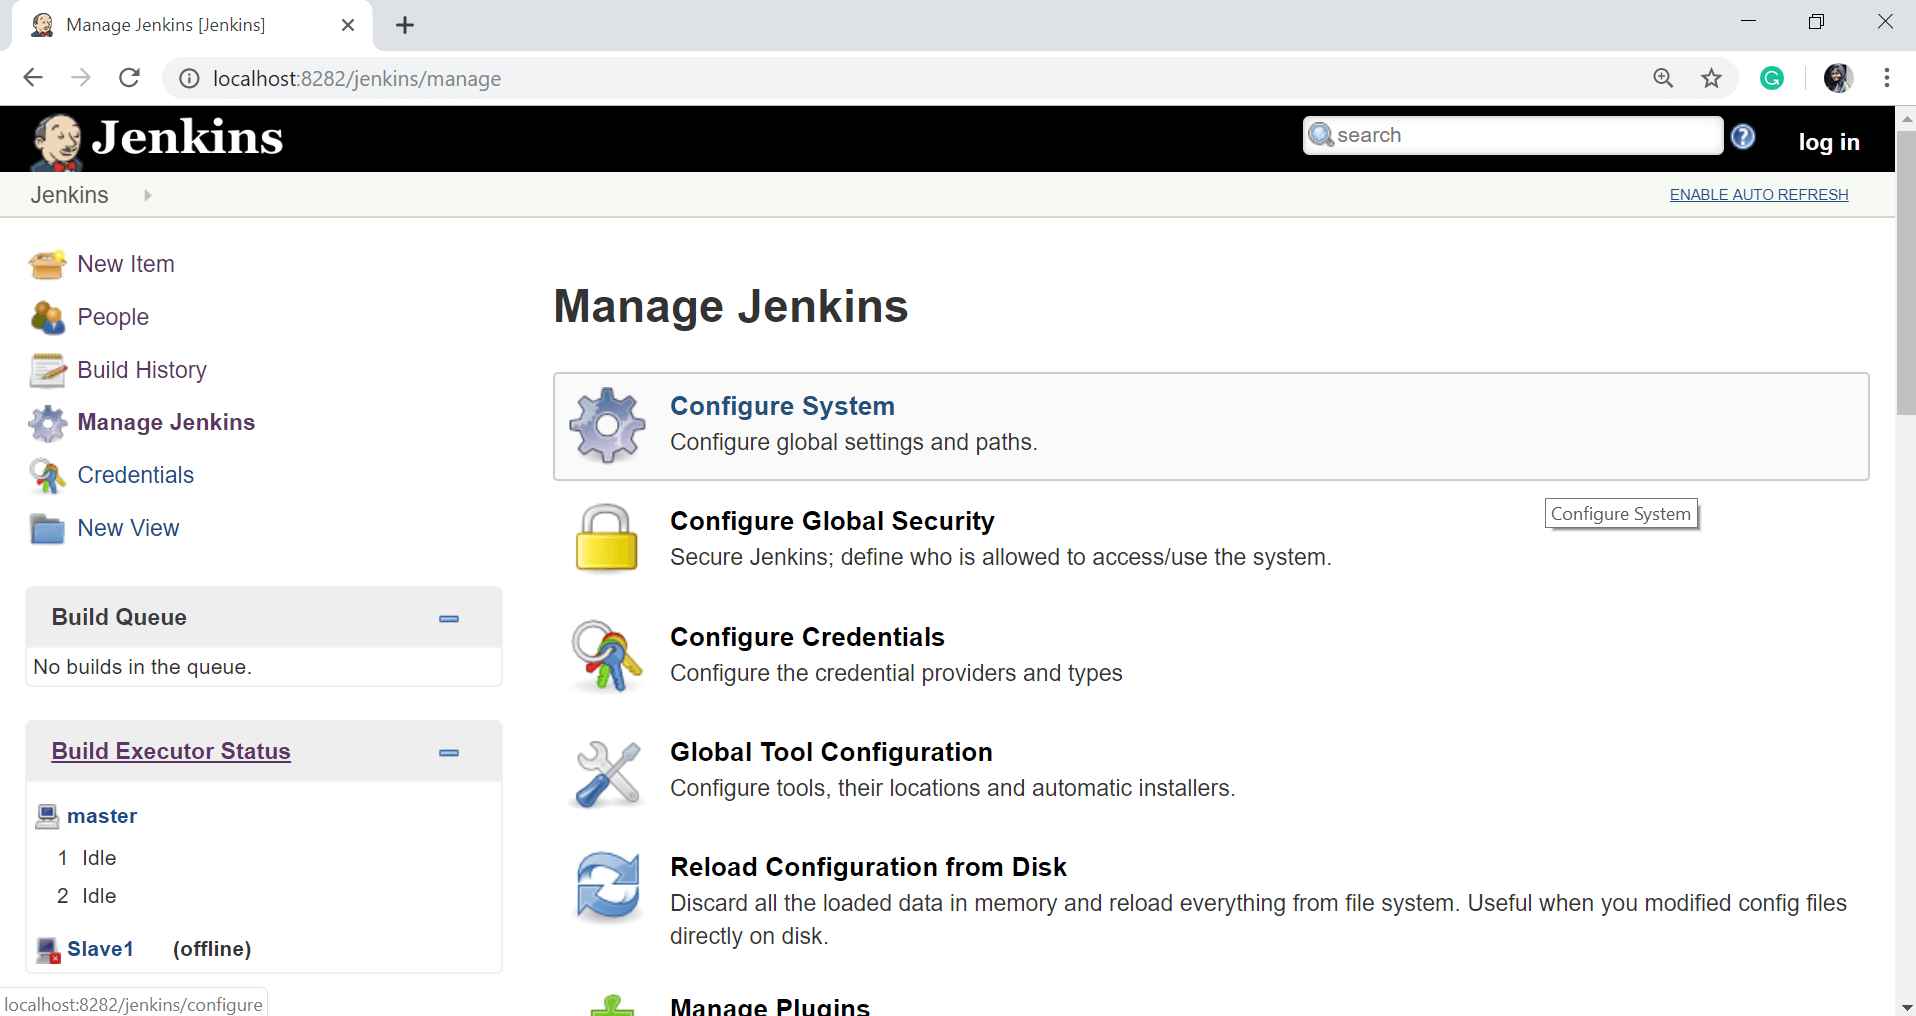Click the Slave1 offline computer icon

pos(48,949)
